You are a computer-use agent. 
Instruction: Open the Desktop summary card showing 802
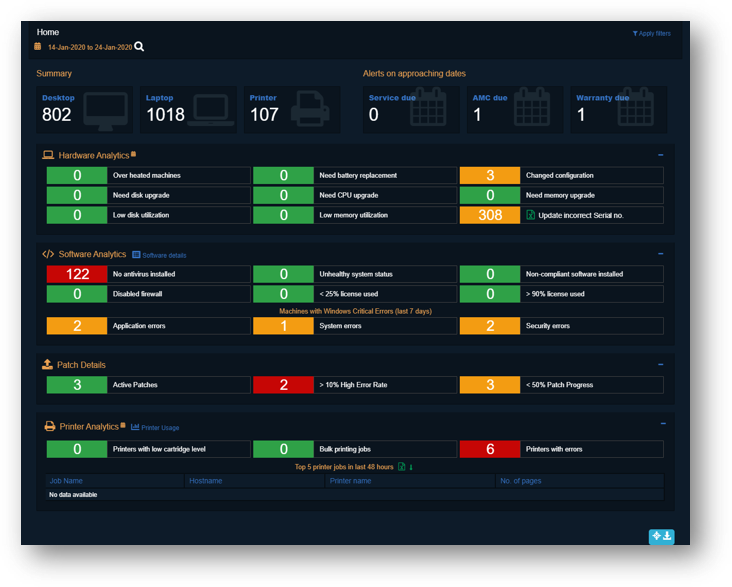coord(84,109)
